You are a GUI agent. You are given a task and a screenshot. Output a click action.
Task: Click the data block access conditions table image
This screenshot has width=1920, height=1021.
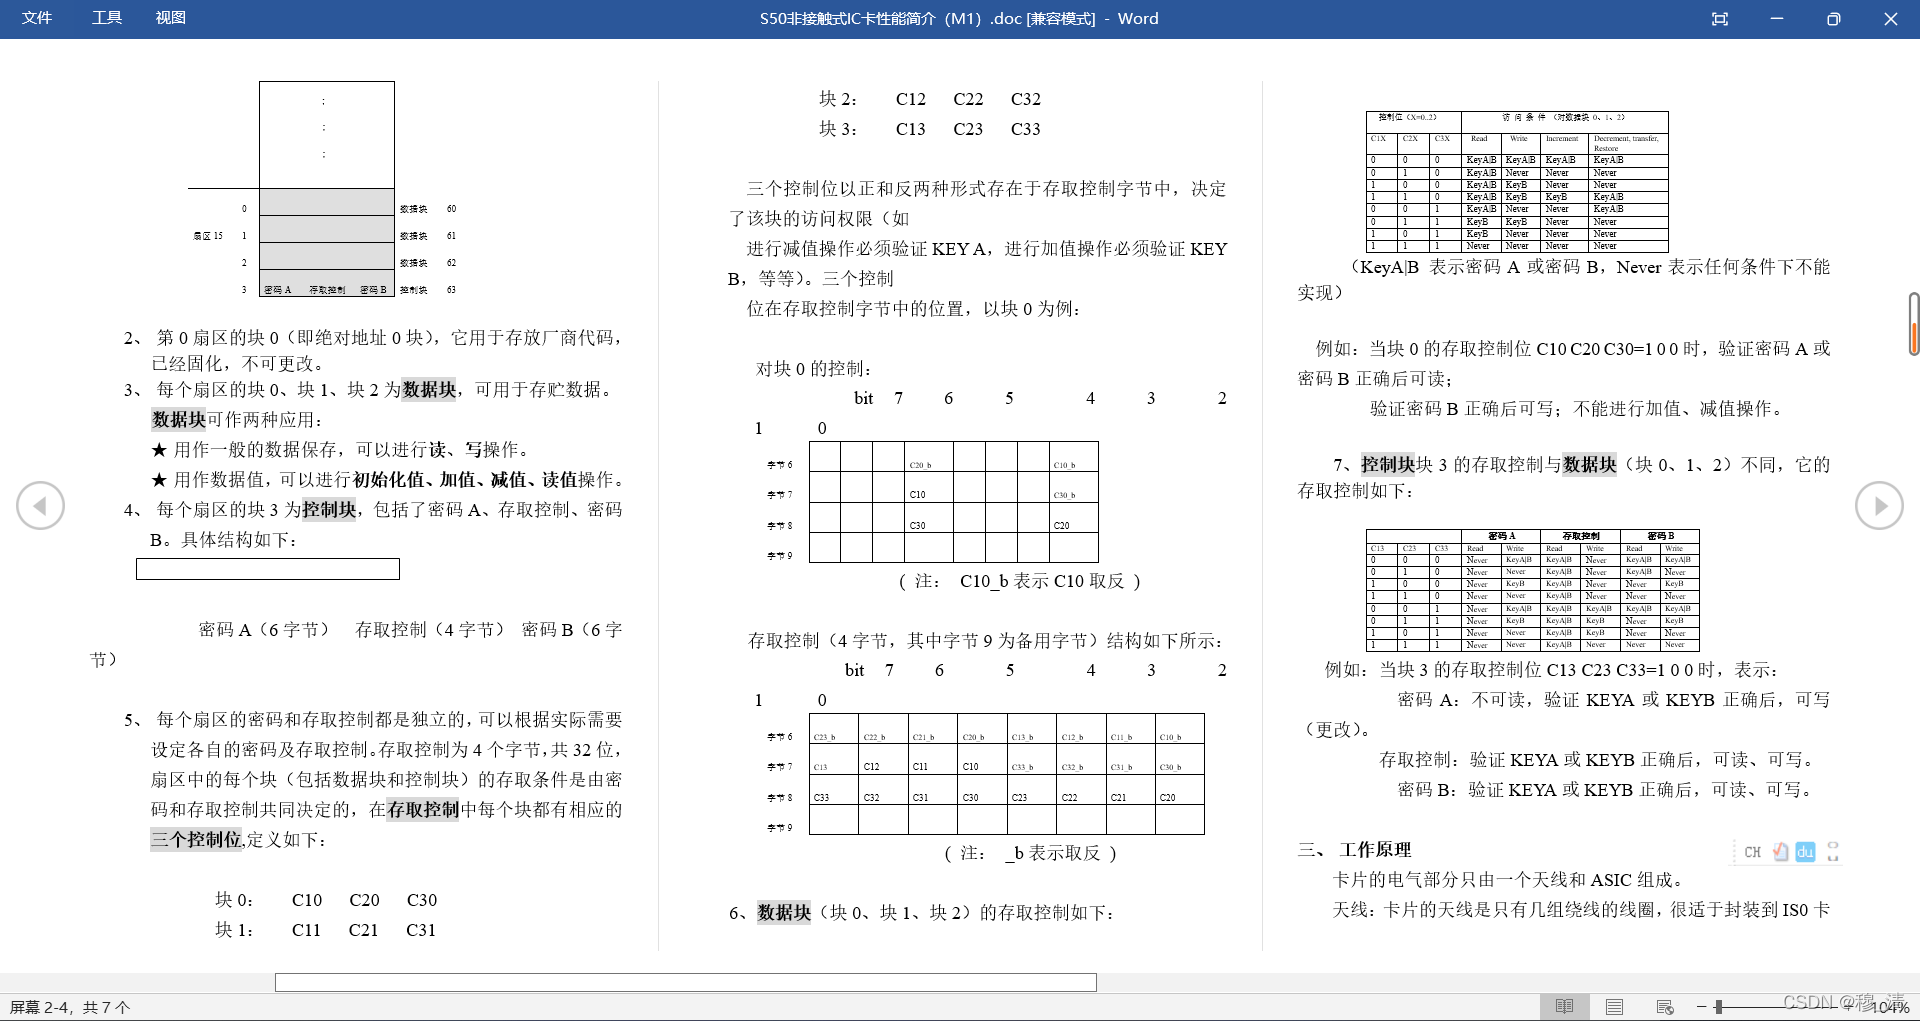pos(1517,182)
